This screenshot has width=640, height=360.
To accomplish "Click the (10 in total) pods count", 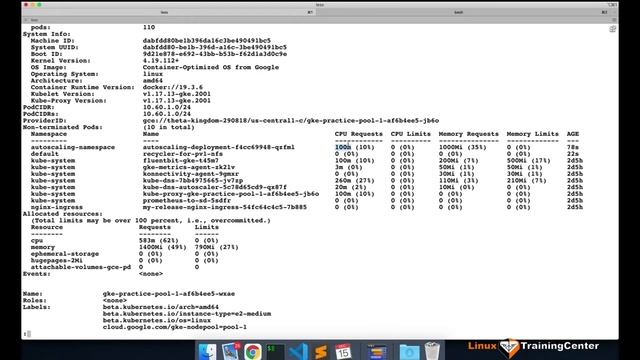I will pyautogui.click(x=169, y=127).
